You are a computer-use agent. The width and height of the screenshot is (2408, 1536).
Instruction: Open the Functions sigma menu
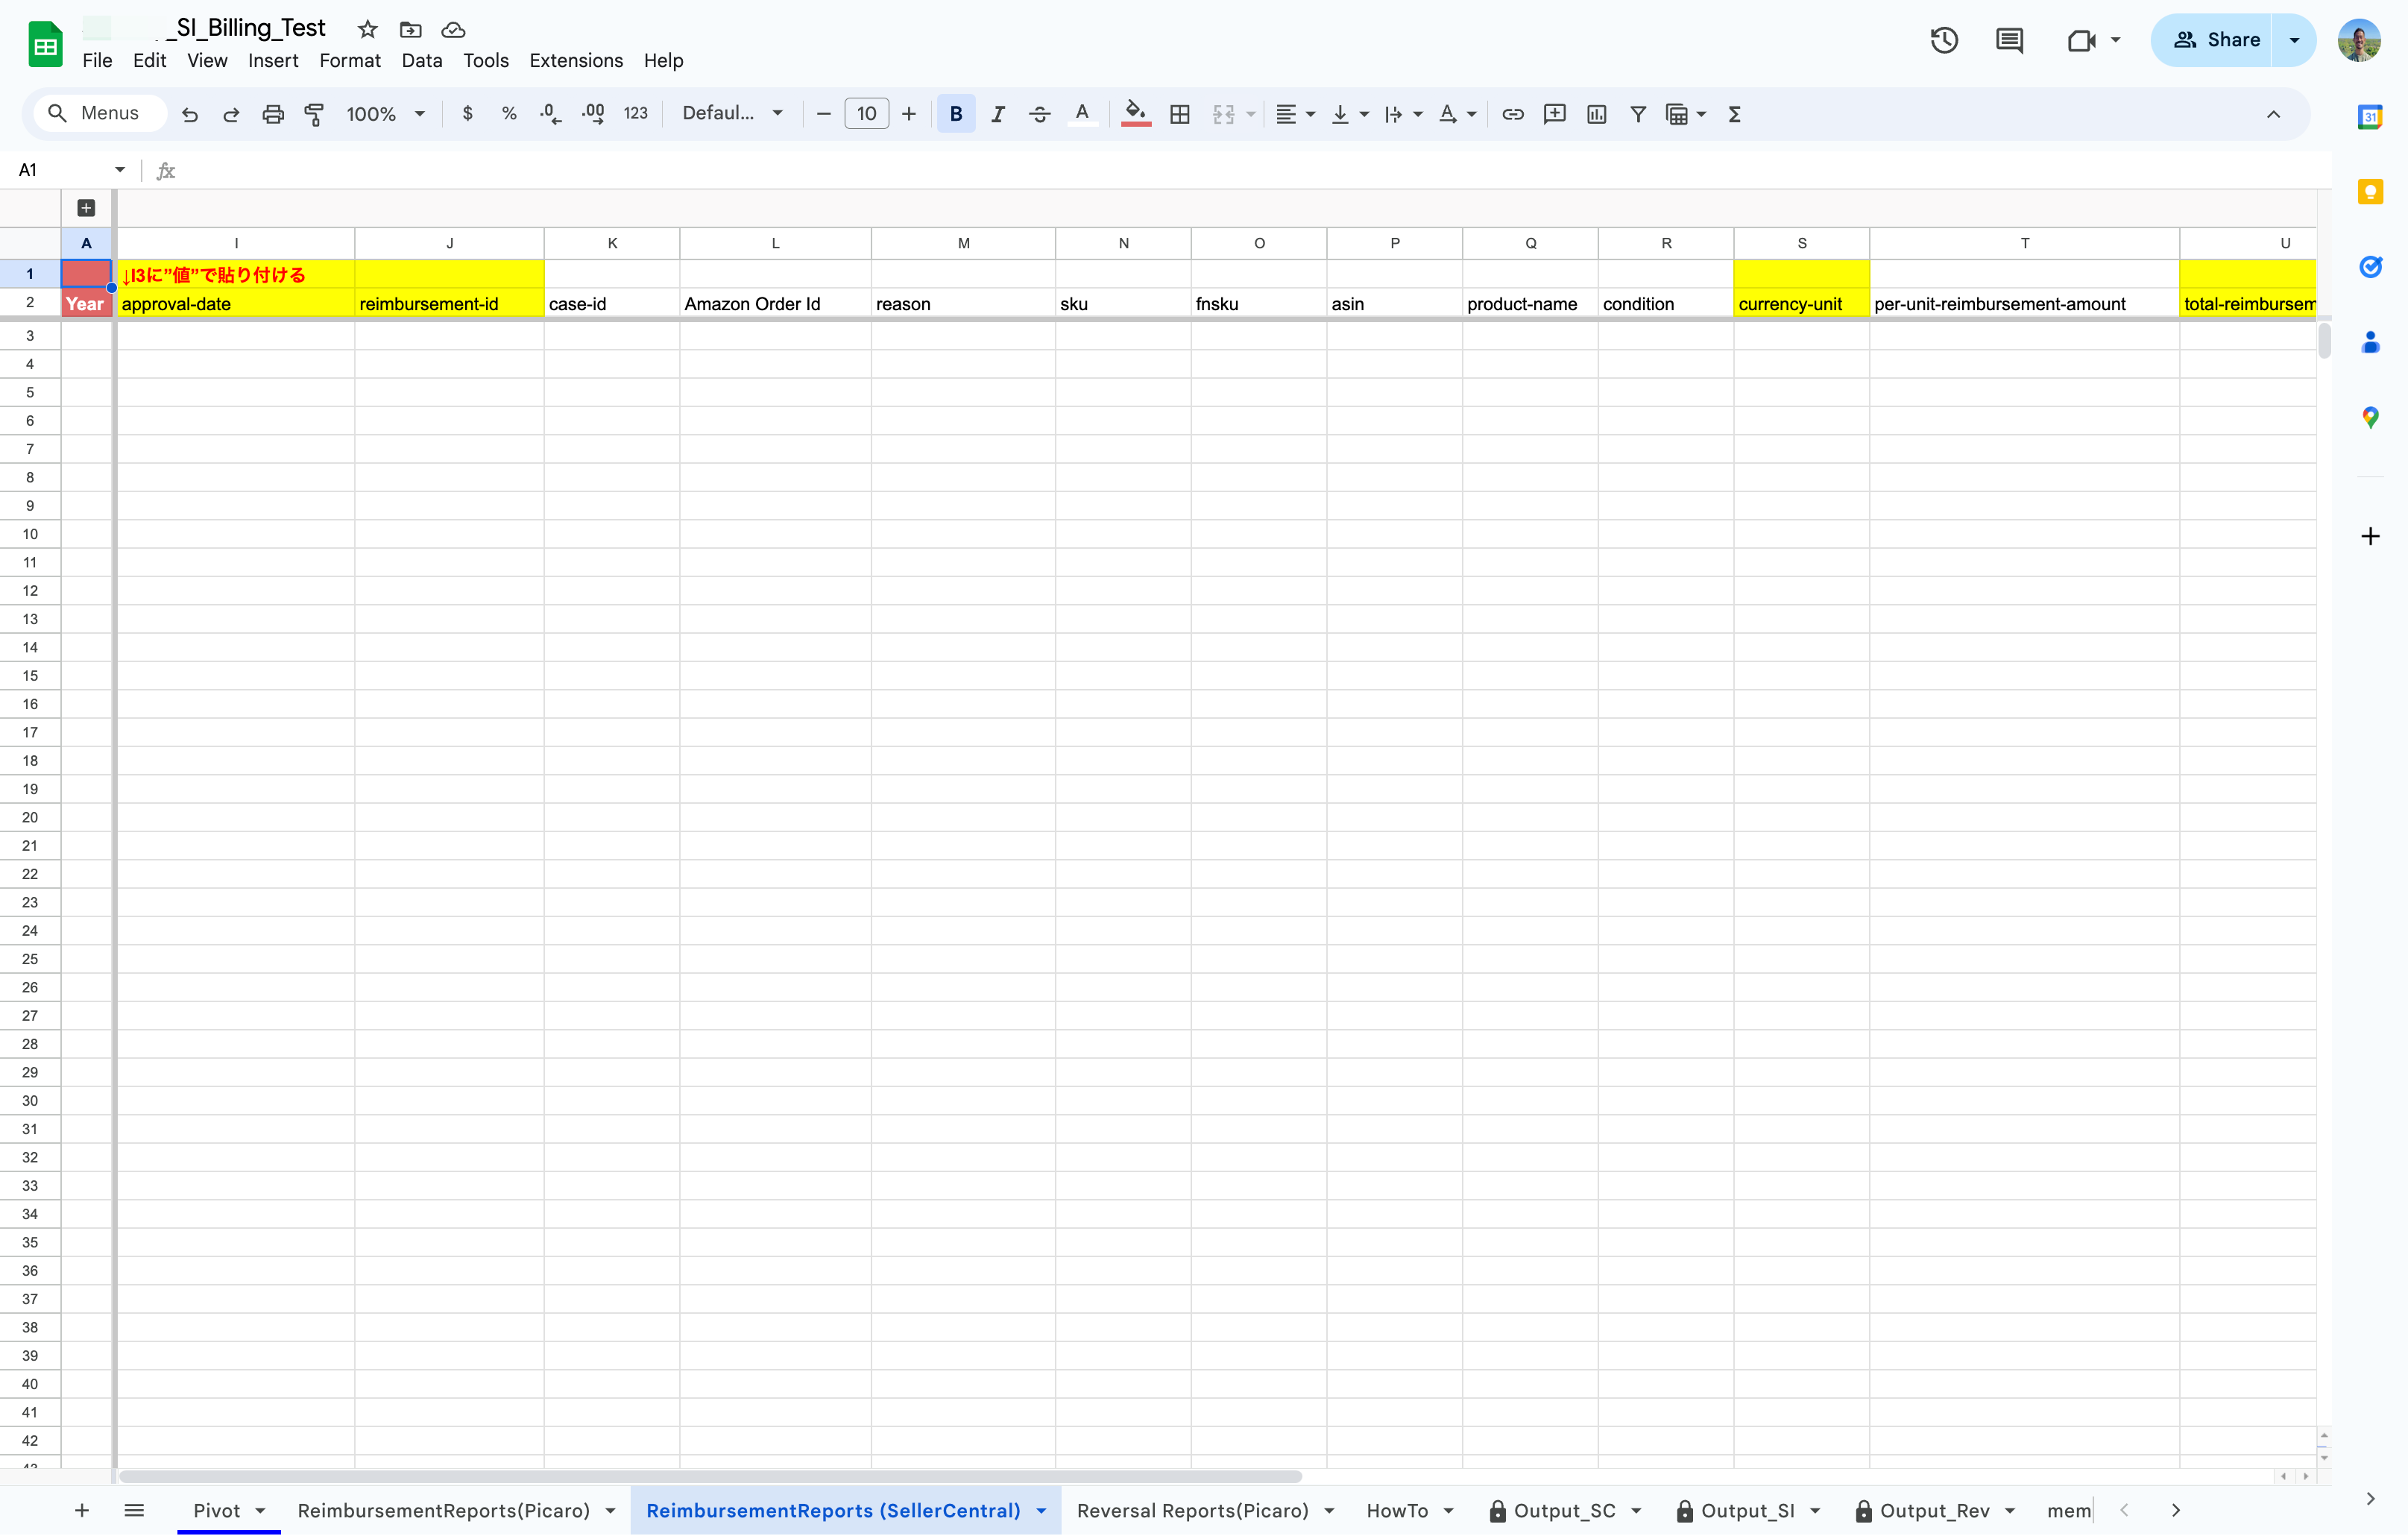click(1735, 114)
